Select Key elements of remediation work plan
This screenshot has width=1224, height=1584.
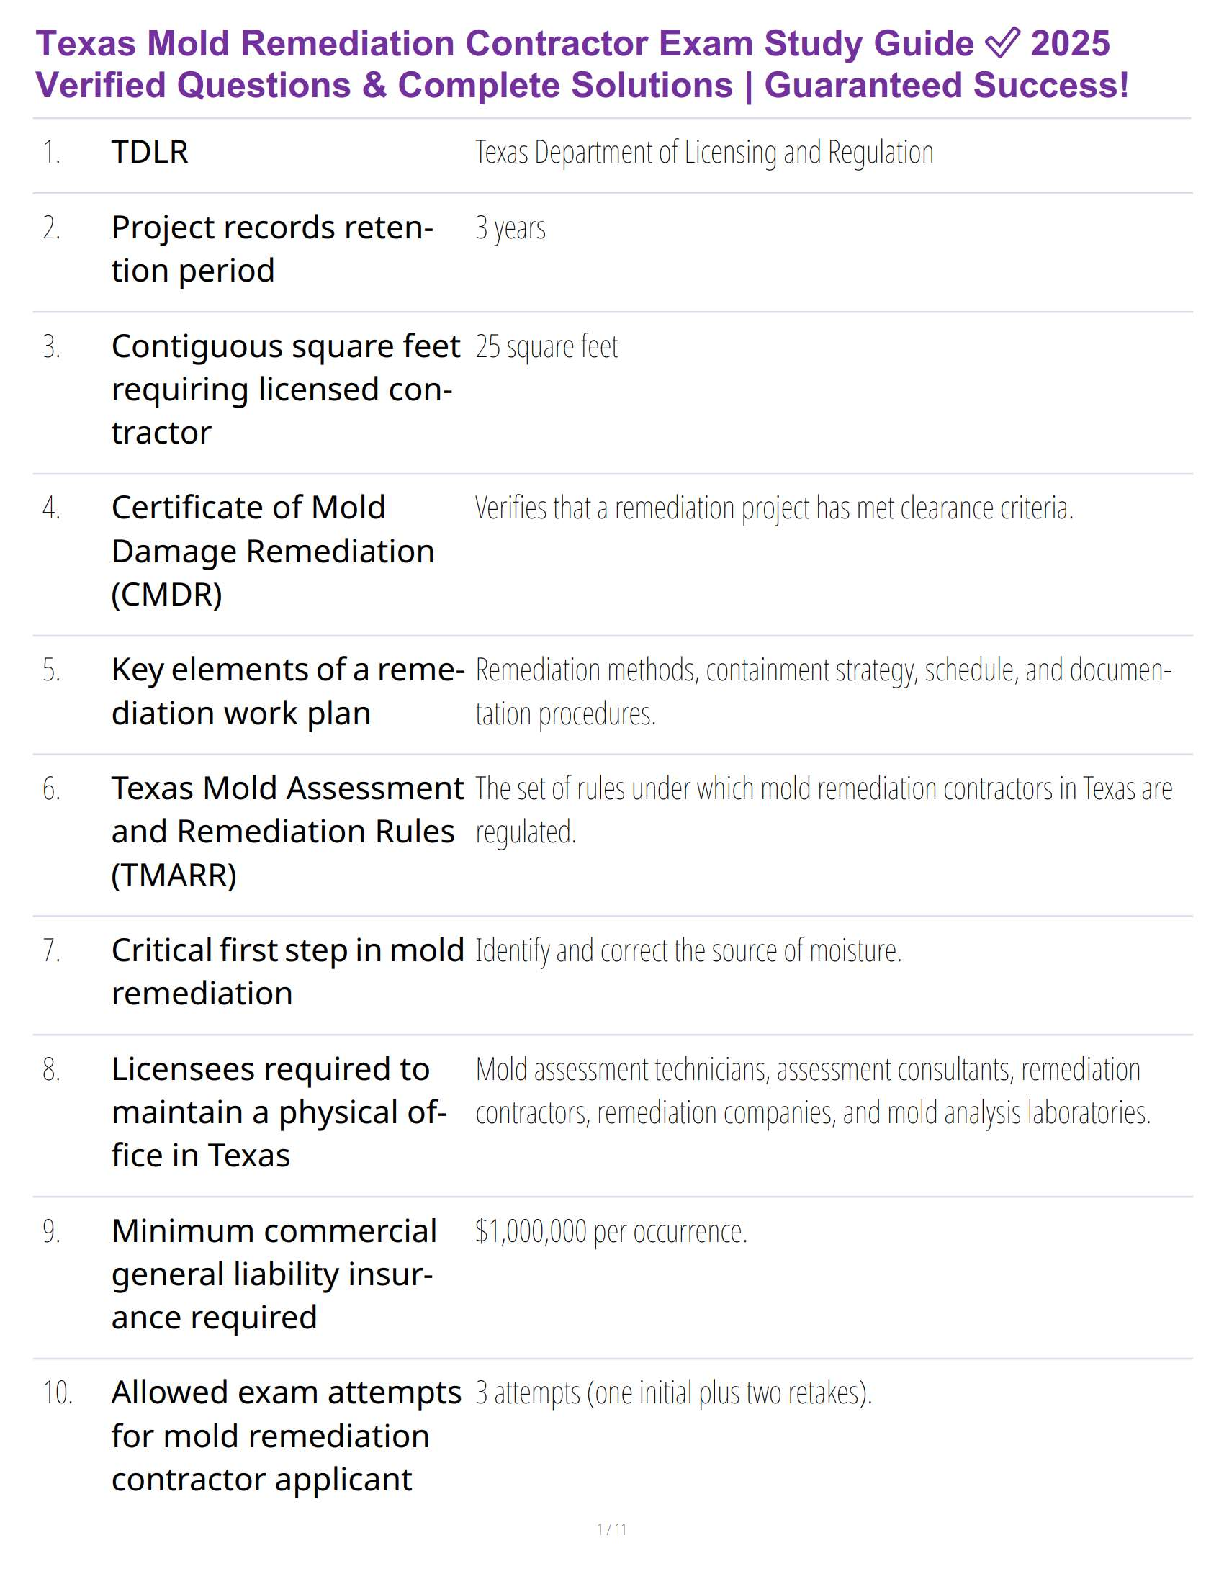pos(288,691)
